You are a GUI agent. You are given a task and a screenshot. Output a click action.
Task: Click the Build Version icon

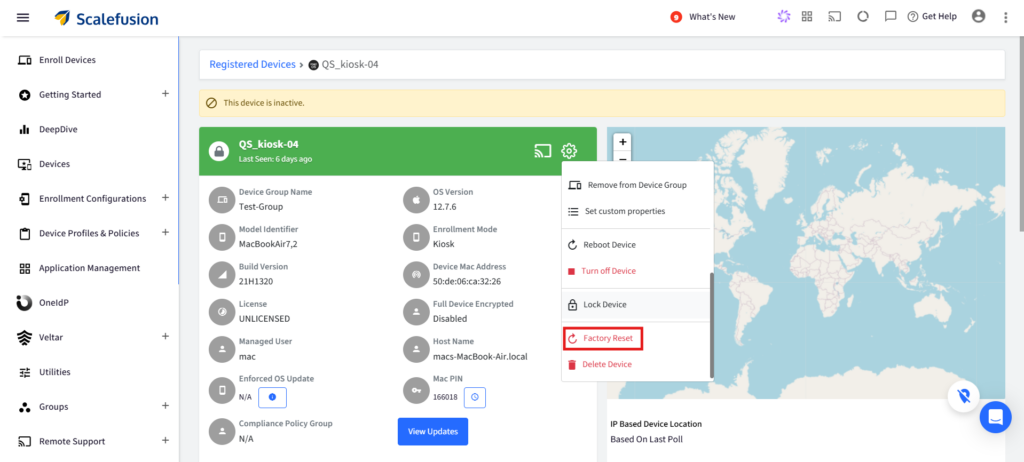point(222,274)
